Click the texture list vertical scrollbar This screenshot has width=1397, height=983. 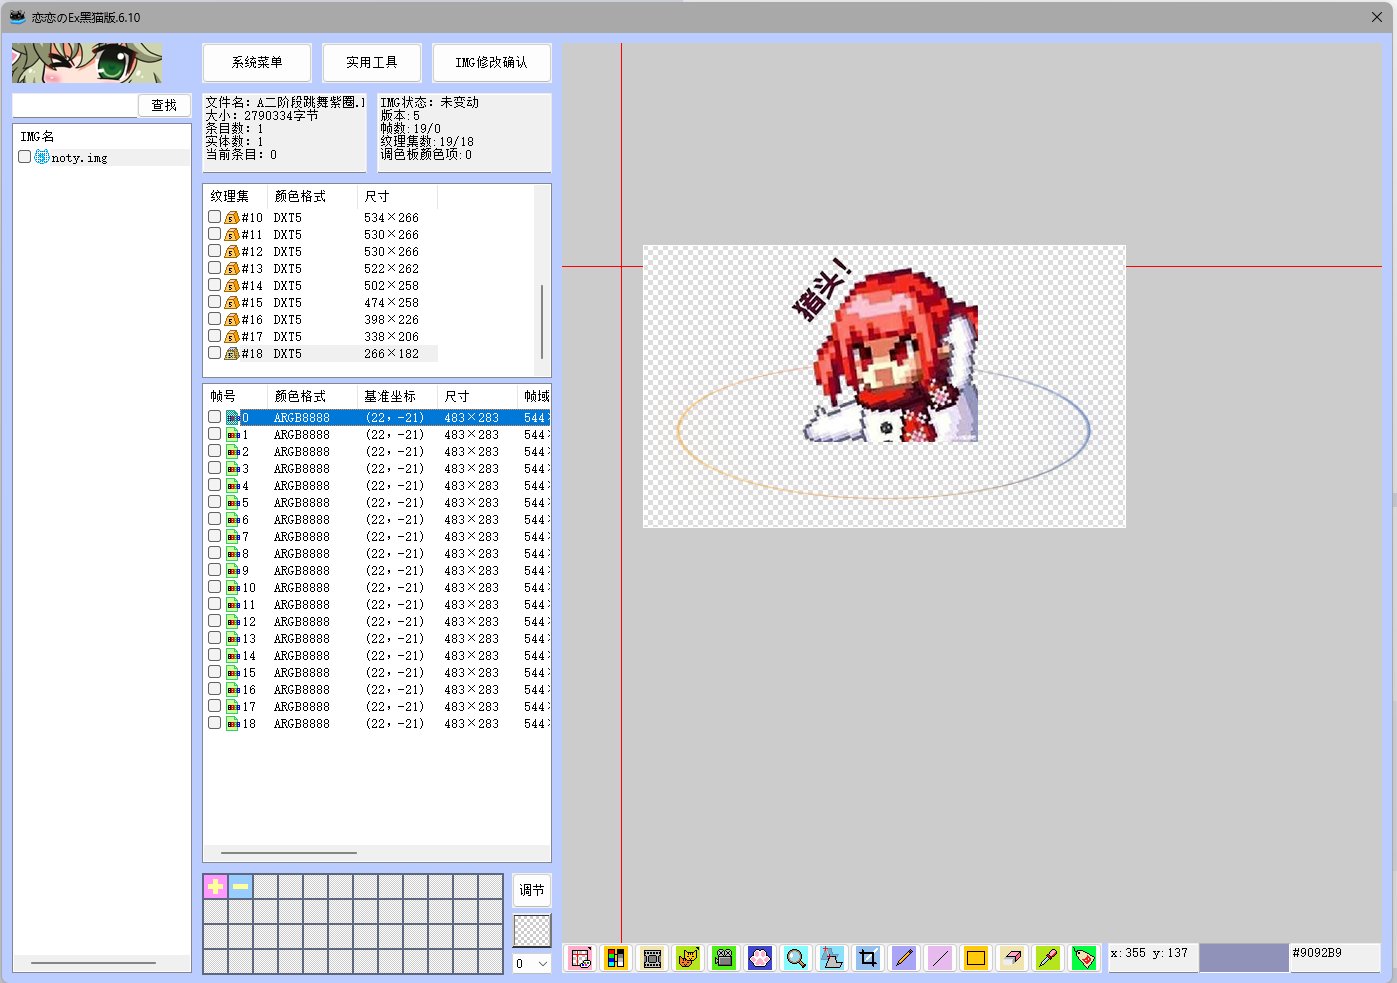point(542,322)
